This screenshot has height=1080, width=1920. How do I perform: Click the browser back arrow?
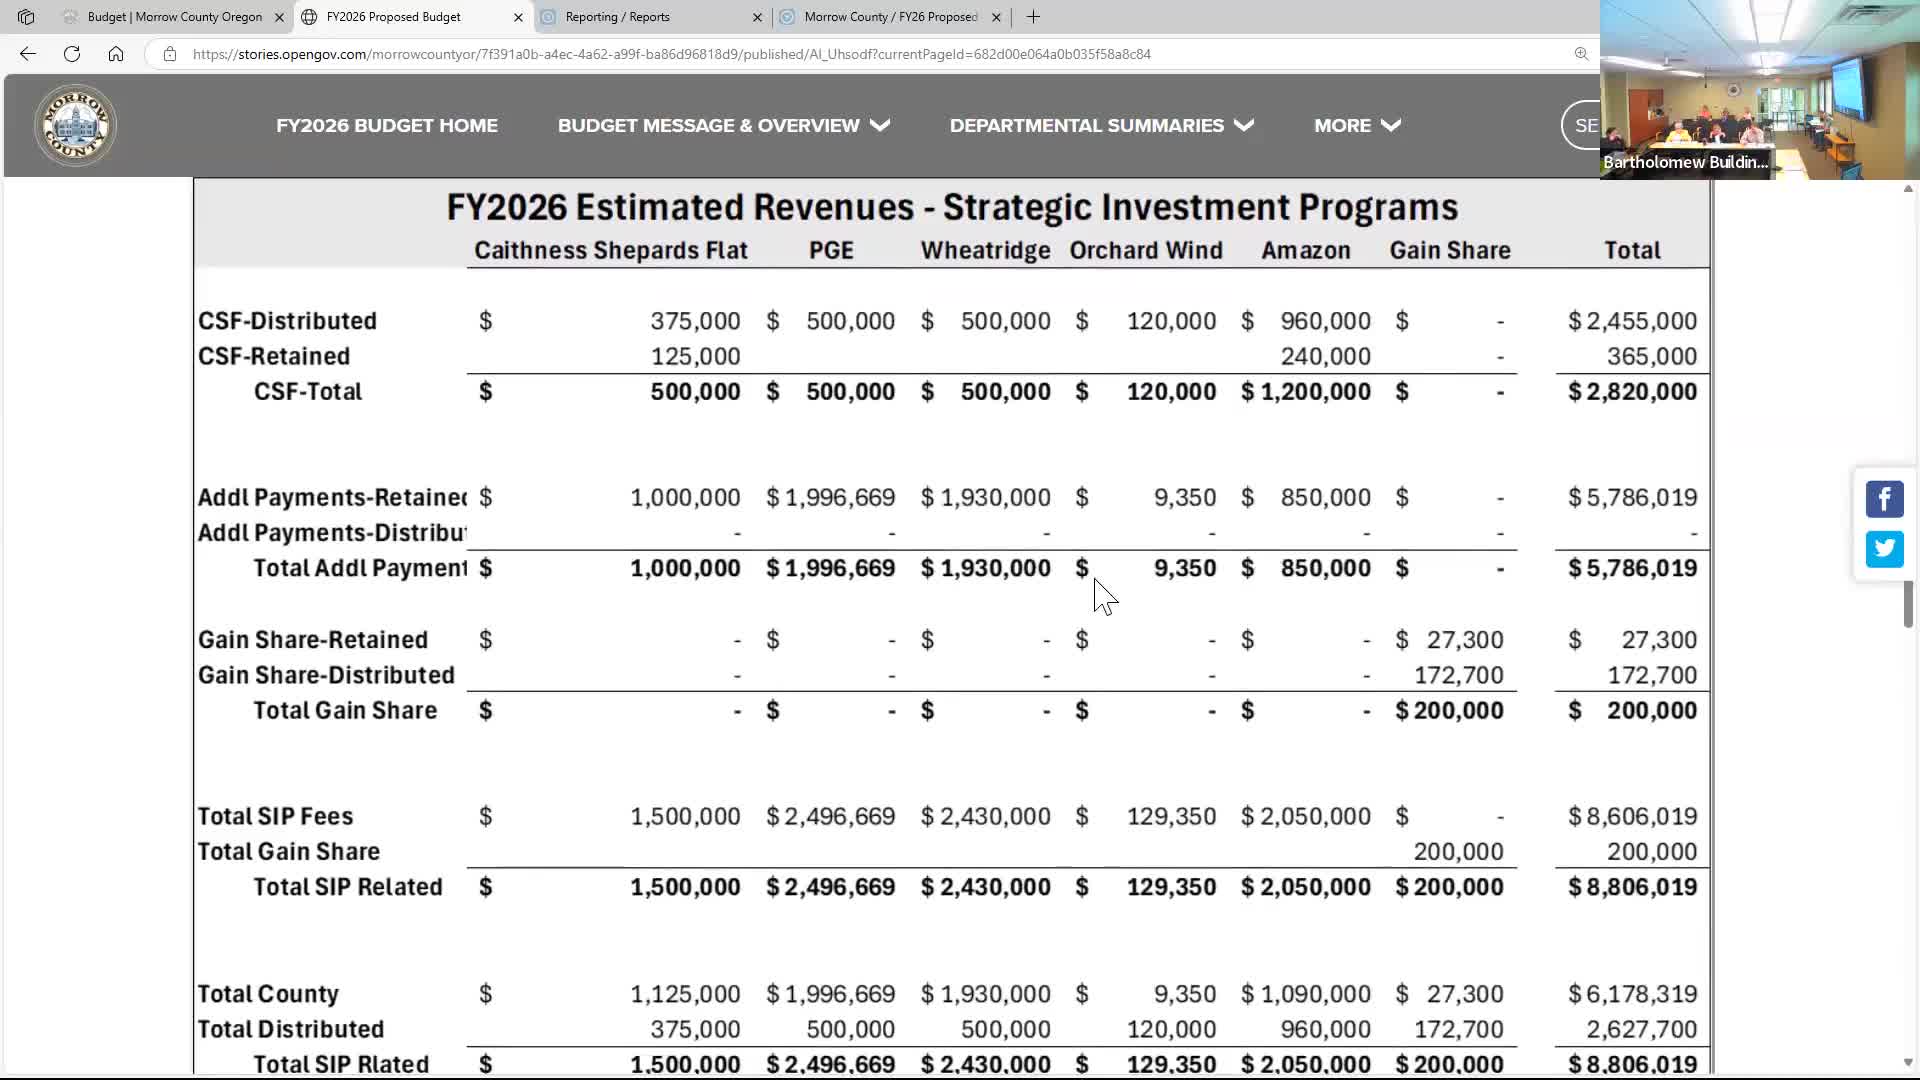[x=28, y=54]
